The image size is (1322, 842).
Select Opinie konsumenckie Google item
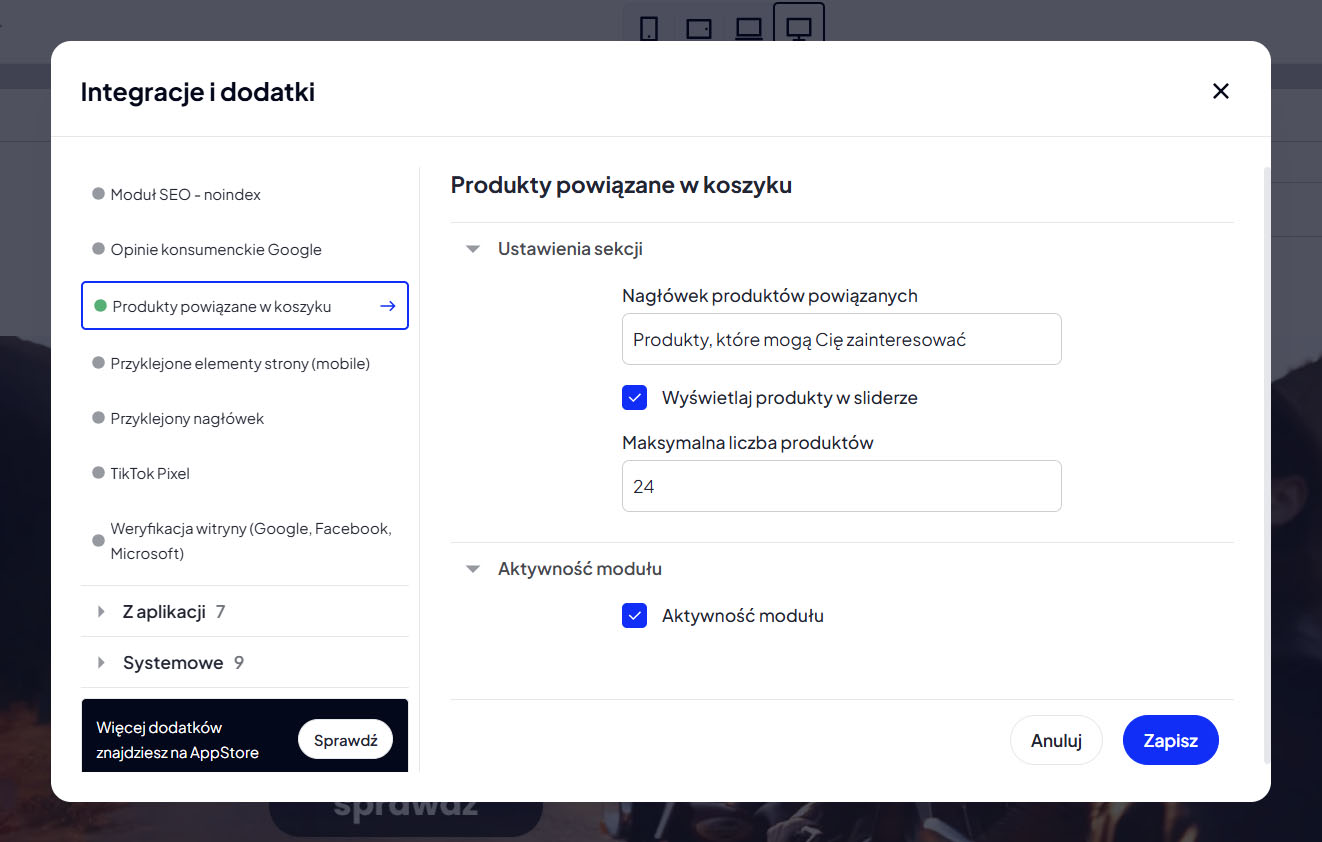pyautogui.click(x=216, y=250)
